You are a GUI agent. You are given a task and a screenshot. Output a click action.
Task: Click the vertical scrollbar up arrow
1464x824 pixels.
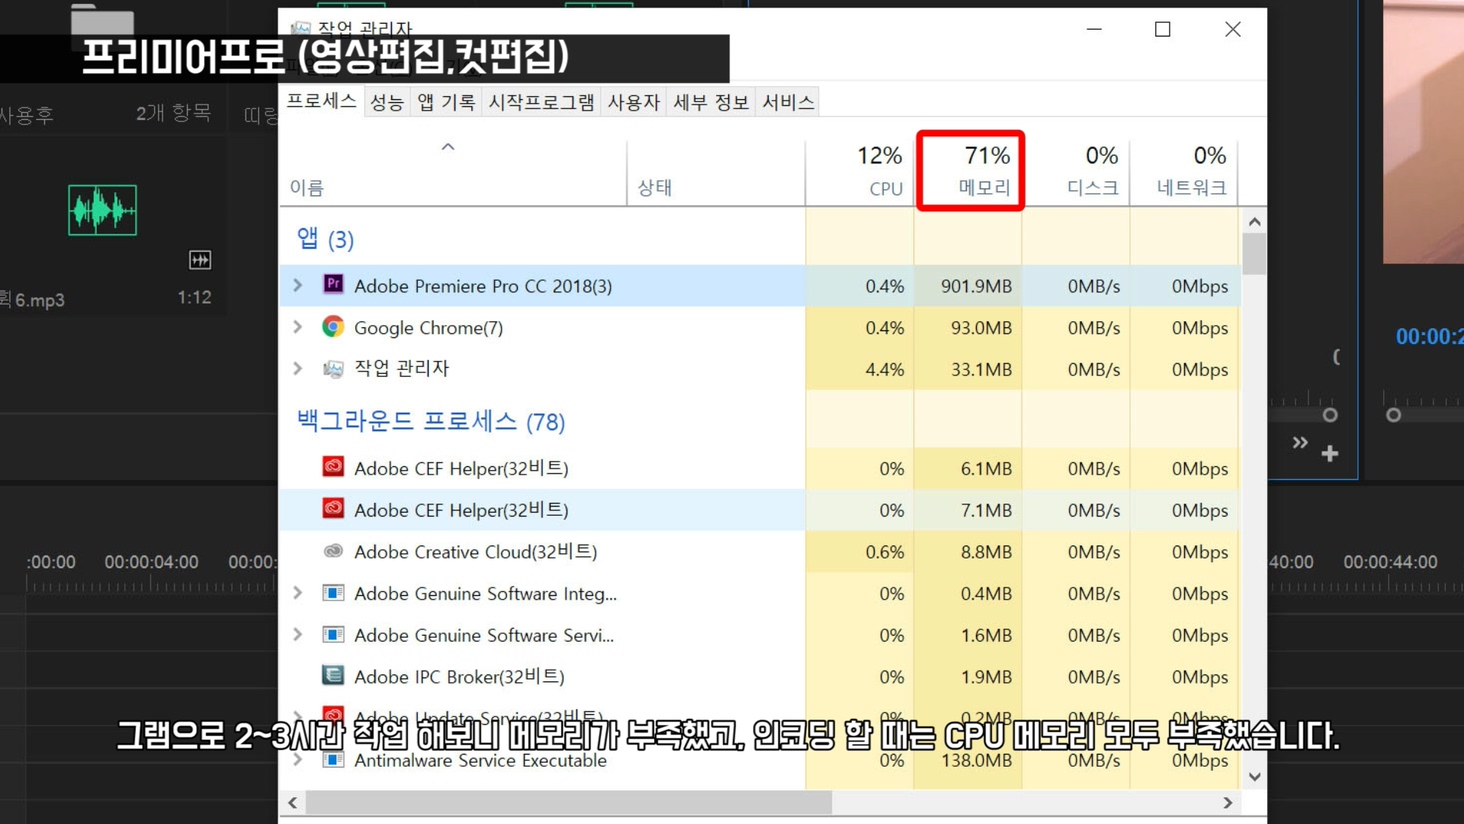pos(1255,222)
